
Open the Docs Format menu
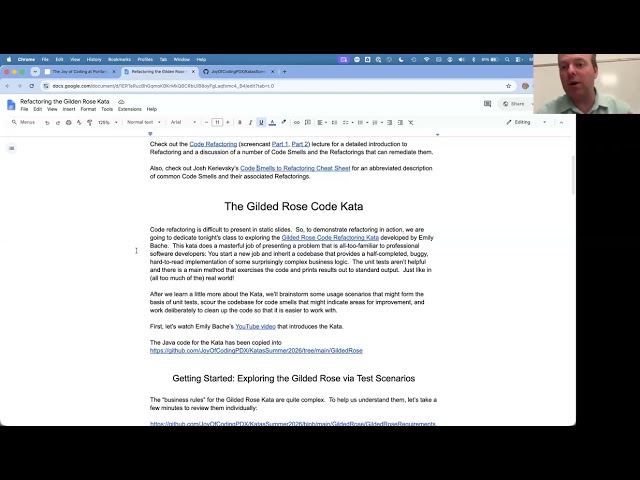click(88, 109)
